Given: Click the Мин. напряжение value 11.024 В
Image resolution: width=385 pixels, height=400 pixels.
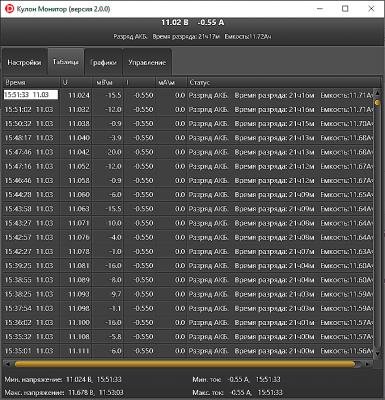Looking at the screenshot, I should click(x=79, y=380).
